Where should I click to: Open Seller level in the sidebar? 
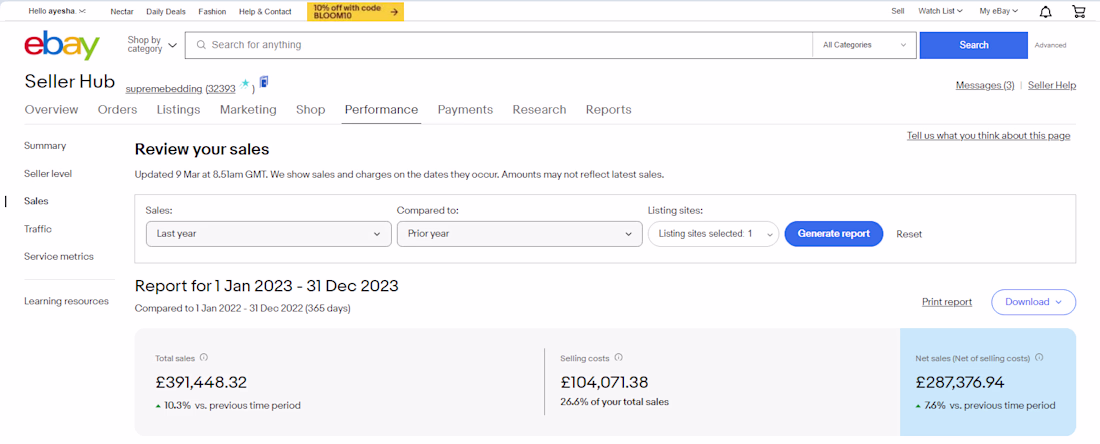pos(48,173)
